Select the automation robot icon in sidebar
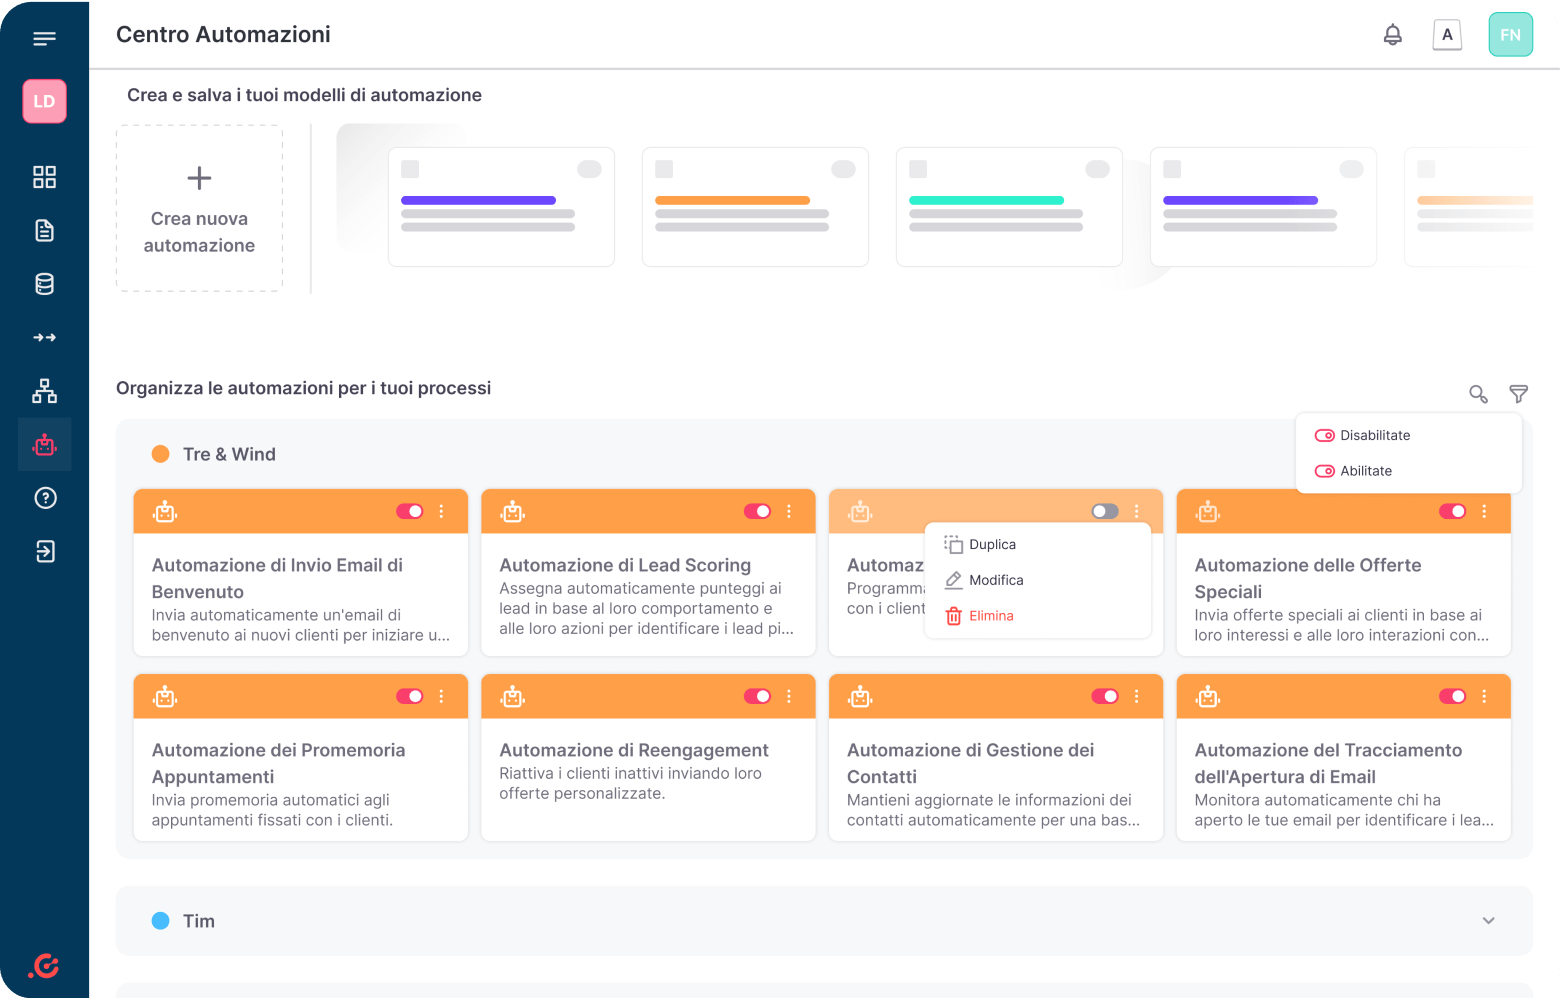 point(44,445)
